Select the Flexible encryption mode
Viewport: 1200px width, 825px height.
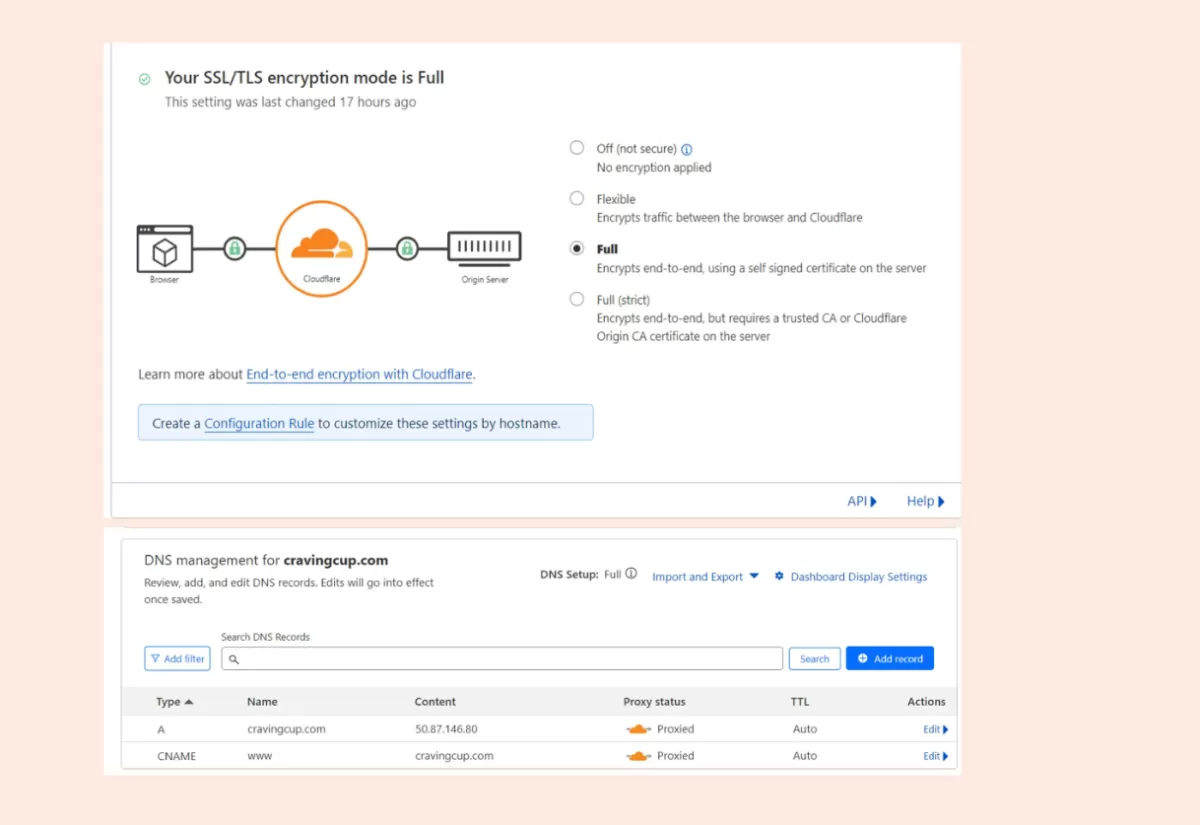[x=577, y=198]
